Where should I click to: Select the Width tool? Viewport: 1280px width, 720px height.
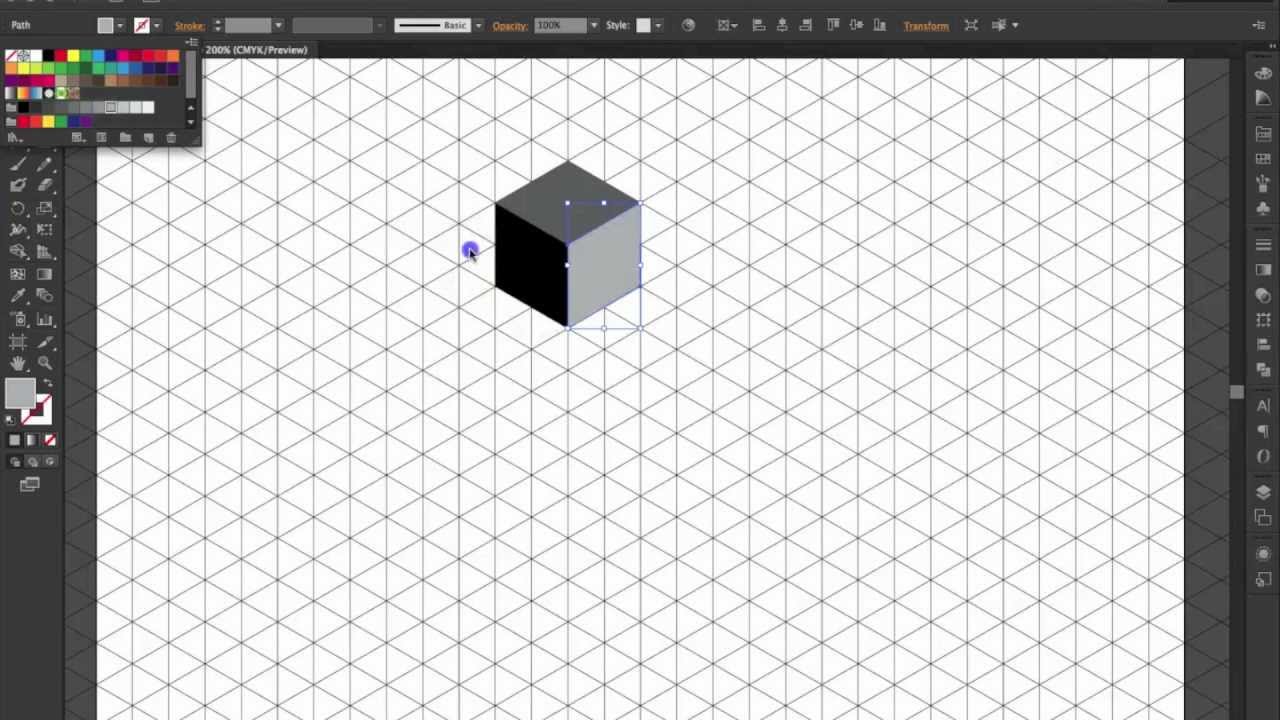point(18,230)
